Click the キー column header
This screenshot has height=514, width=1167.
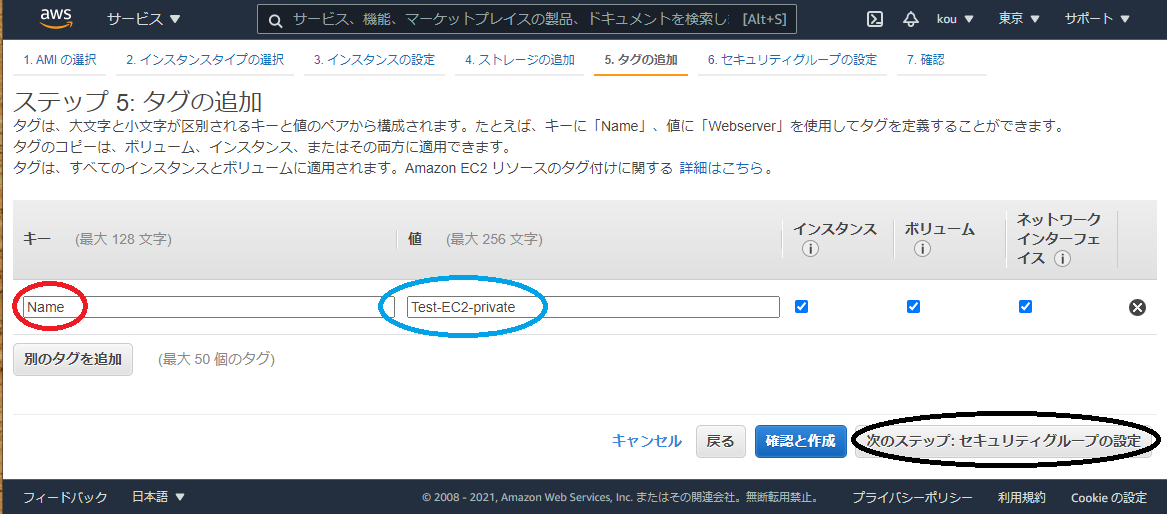tap(37, 239)
